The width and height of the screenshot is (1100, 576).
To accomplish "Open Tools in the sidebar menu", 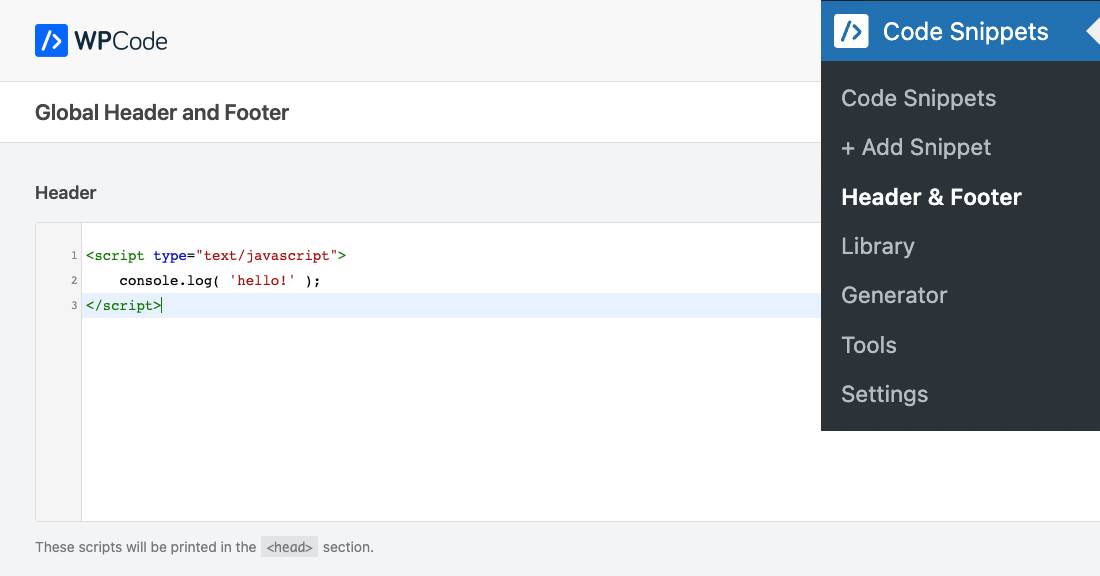I will (x=868, y=345).
